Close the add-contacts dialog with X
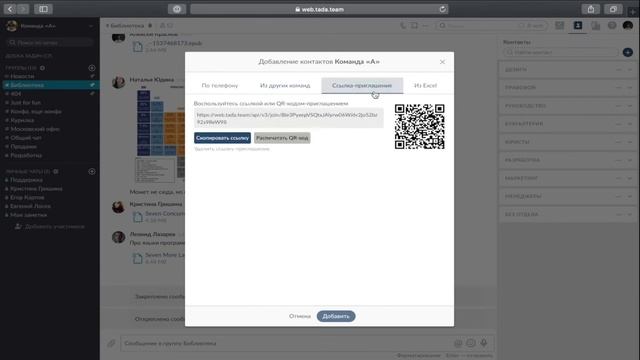The image size is (640, 360). coord(442,62)
